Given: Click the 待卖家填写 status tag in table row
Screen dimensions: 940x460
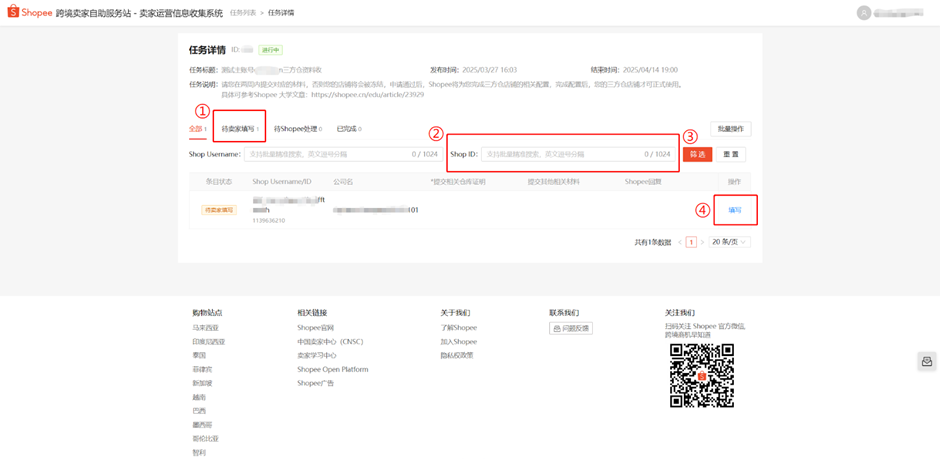Looking at the screenshot, I should coord(219,210).
